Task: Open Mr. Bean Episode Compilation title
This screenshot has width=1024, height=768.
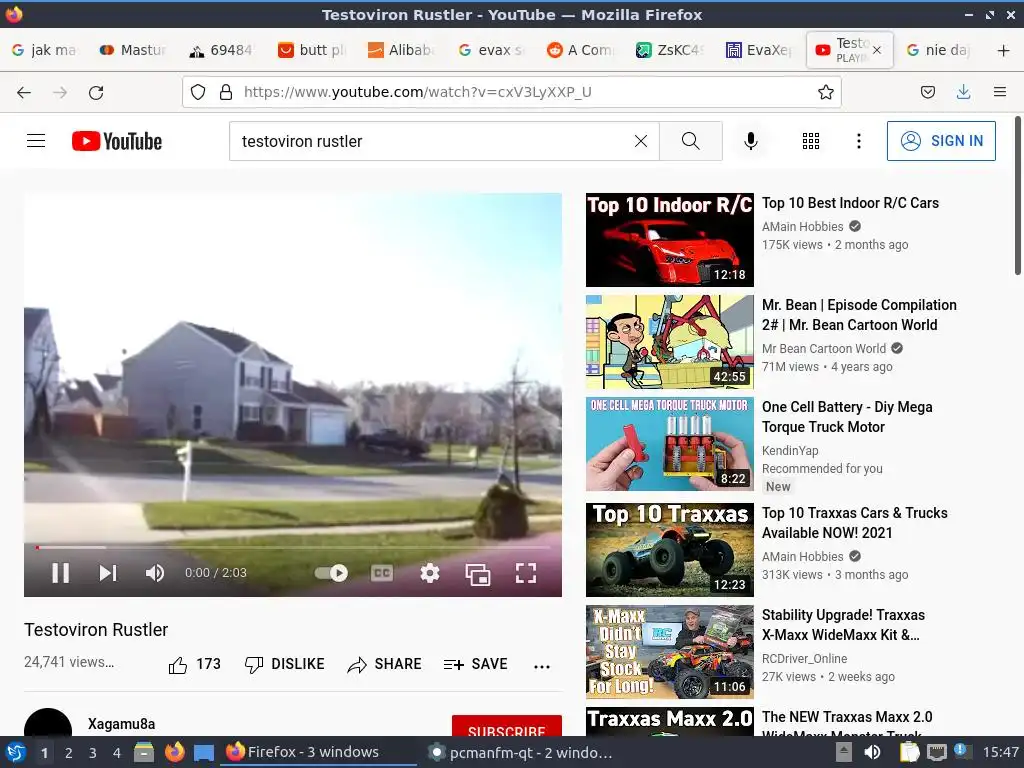Action: pyautogui.click(x=859, y=315)
